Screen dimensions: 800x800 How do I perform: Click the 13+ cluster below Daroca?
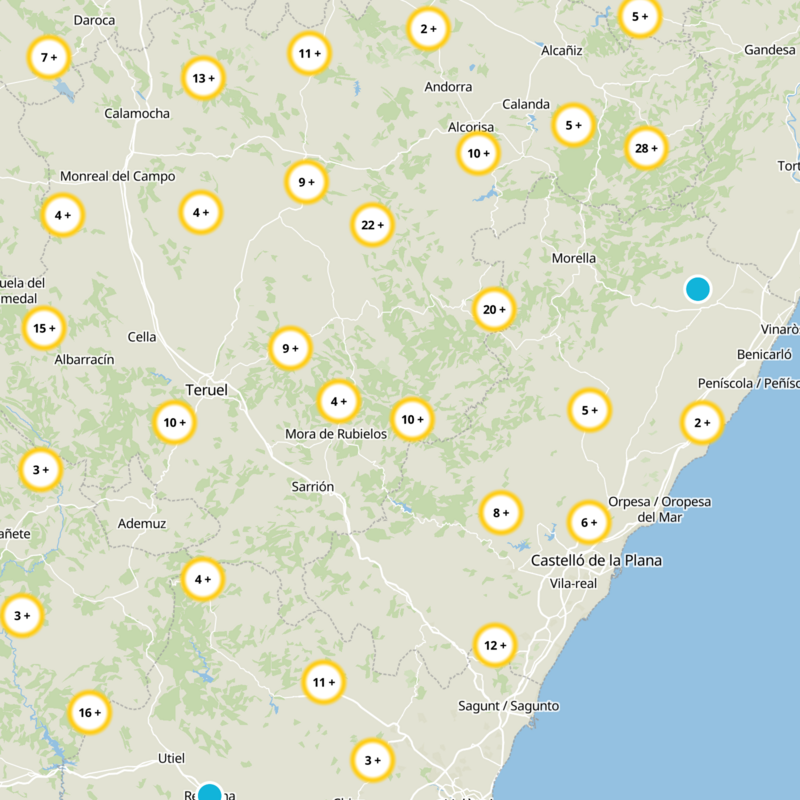pos(203,76)
